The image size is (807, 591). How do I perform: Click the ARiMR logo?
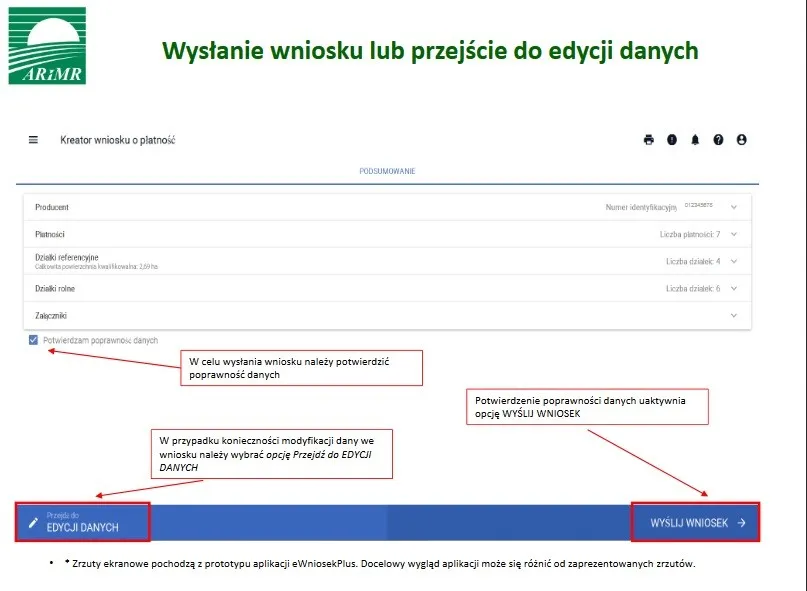point(45,45)
